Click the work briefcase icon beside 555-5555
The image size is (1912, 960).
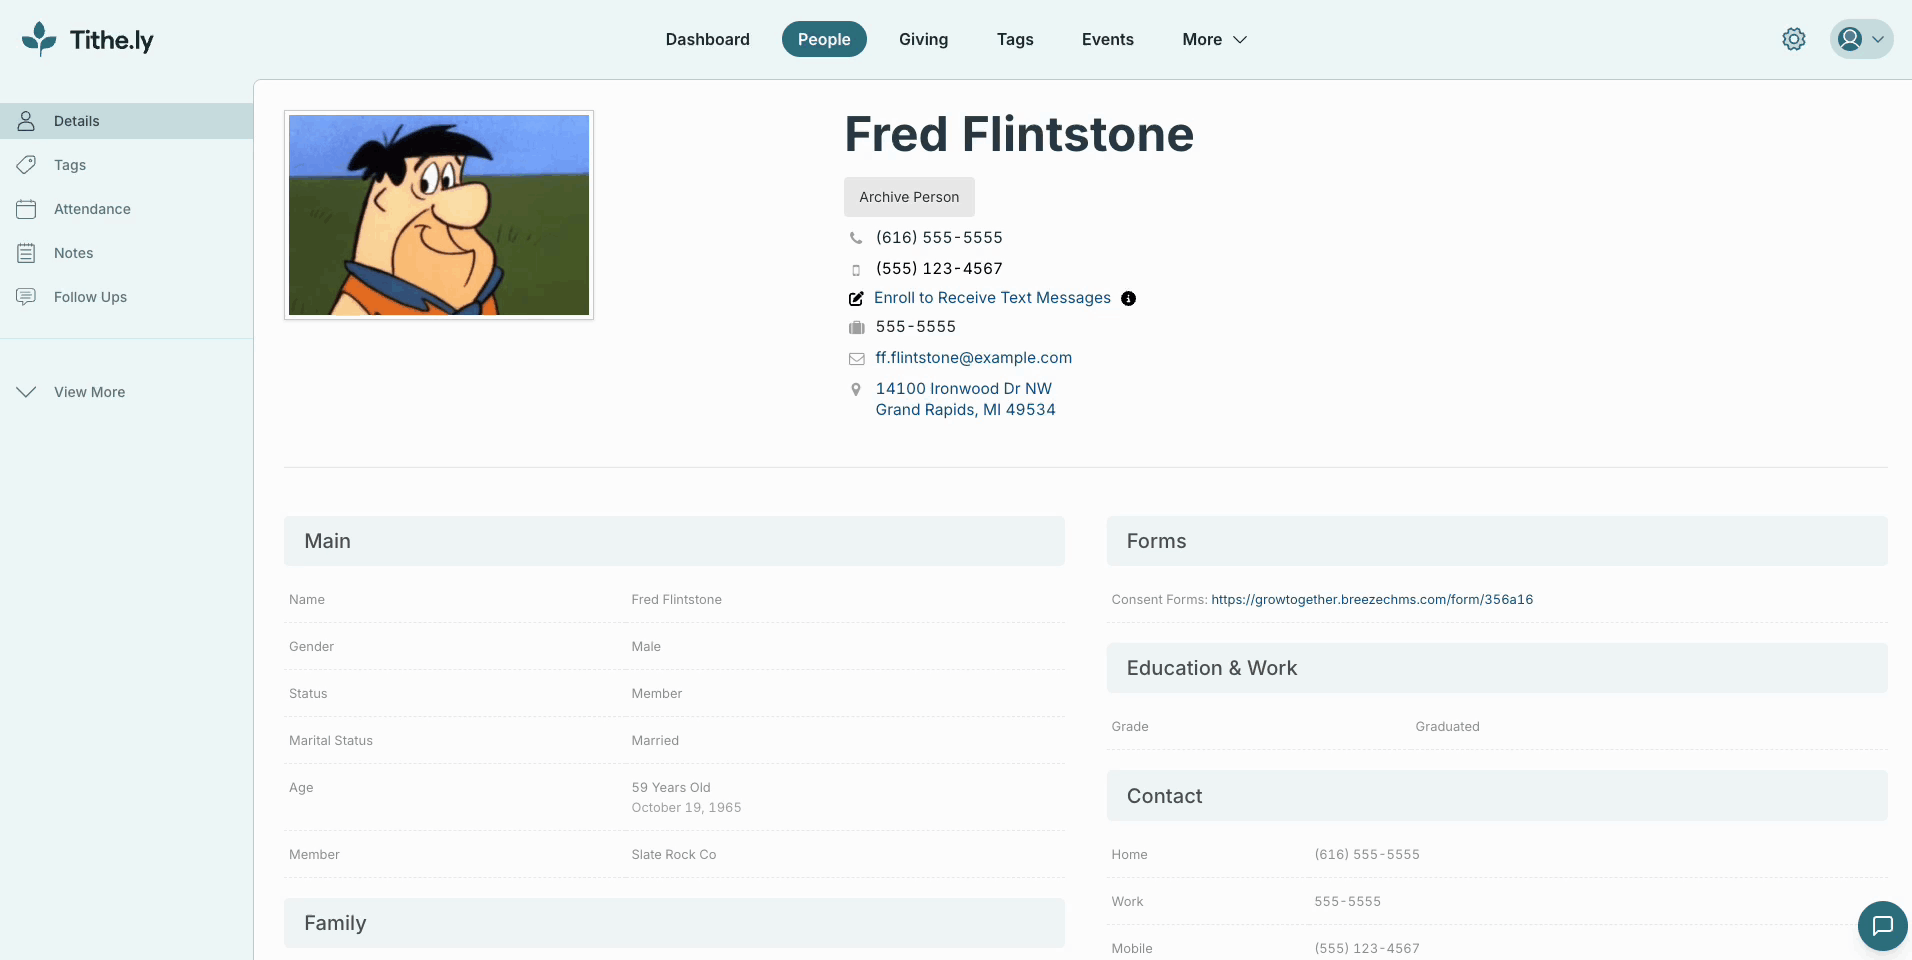point(856,328)
